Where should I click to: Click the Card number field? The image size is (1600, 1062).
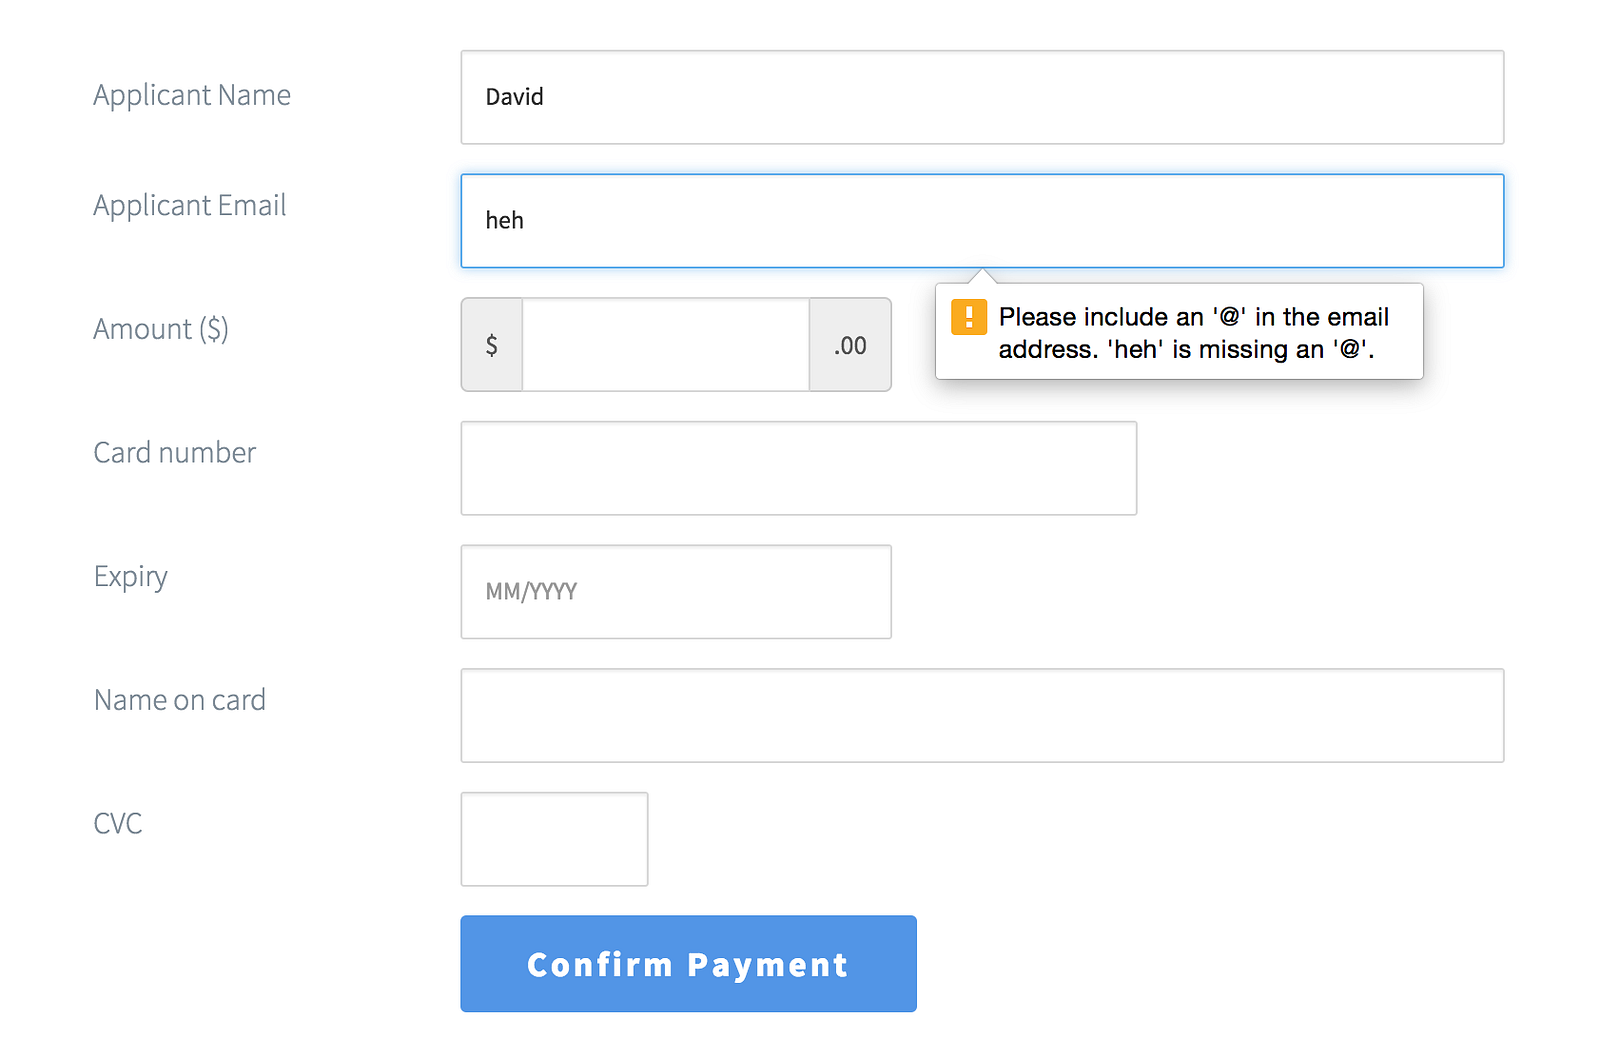pyautogui.click(x=799, y=468)
